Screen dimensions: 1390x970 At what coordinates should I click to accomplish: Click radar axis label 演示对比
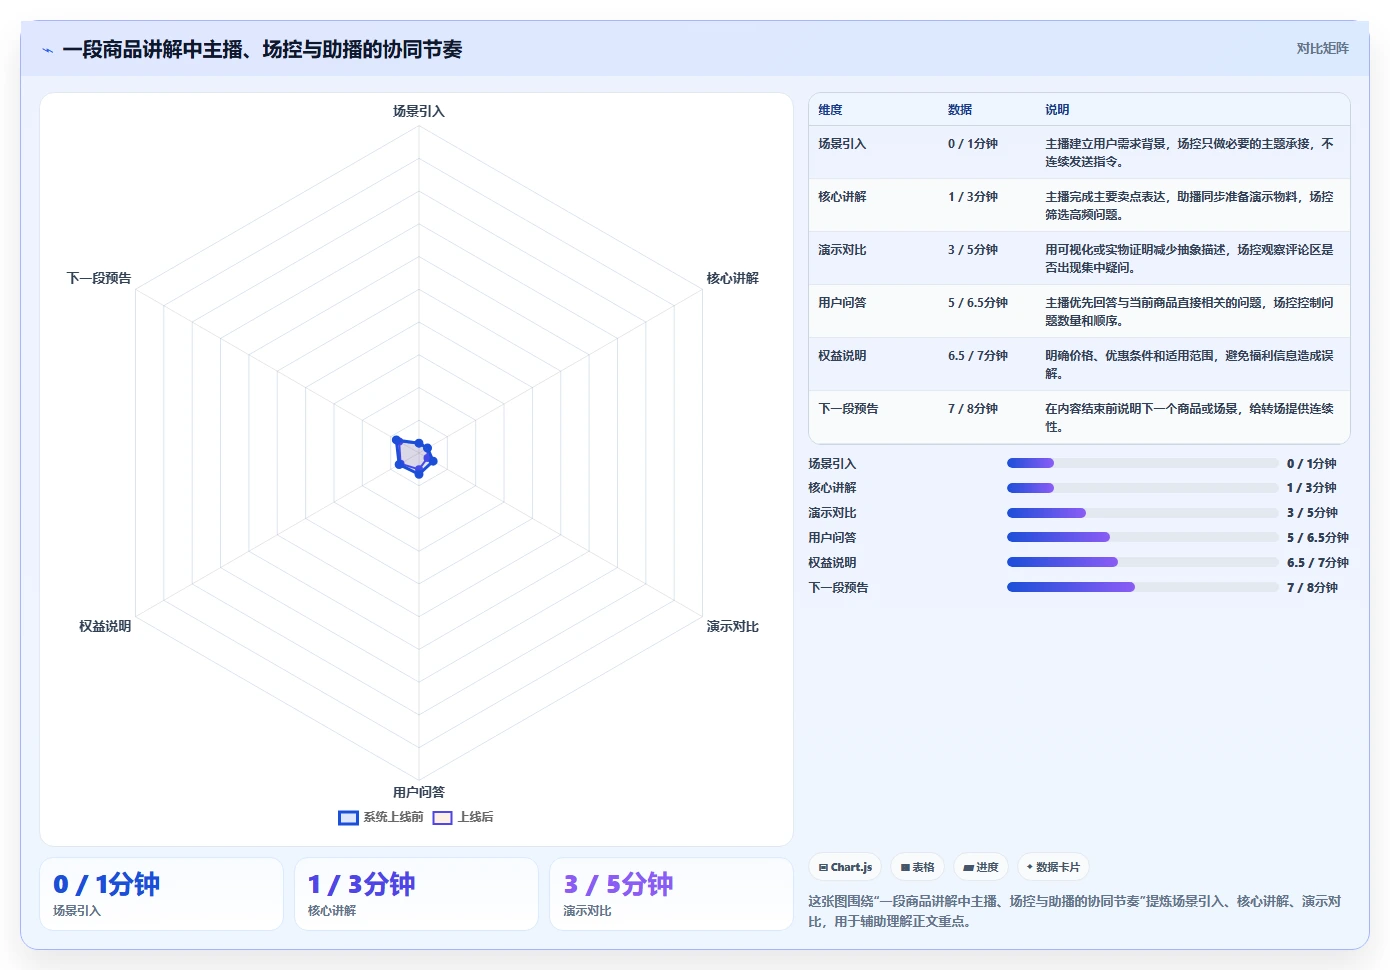pos(732,626)
